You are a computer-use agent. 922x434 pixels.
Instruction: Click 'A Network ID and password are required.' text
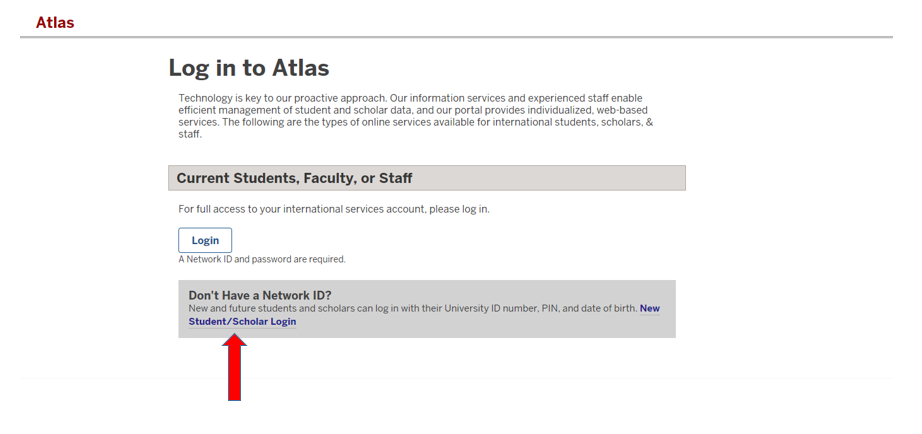pyautogui.click(x=262, y=259)
